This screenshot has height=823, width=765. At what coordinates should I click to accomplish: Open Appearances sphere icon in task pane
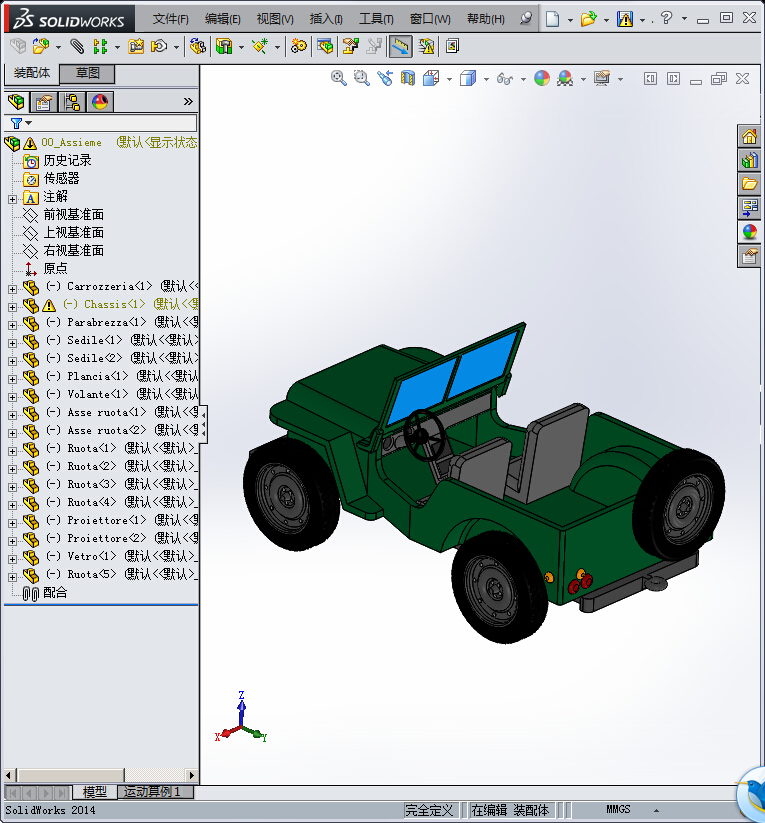[x=749, y=231]
